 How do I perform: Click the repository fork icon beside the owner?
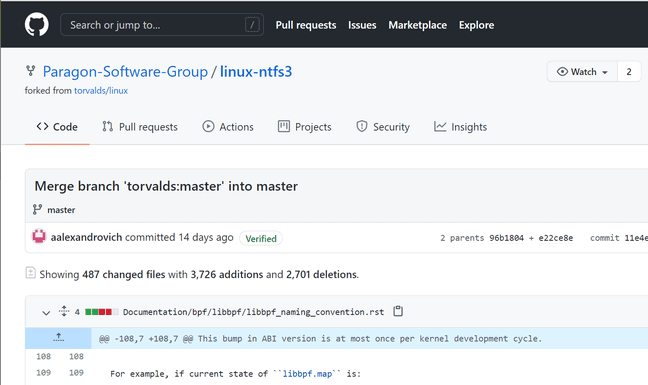(x=31, y=71)
